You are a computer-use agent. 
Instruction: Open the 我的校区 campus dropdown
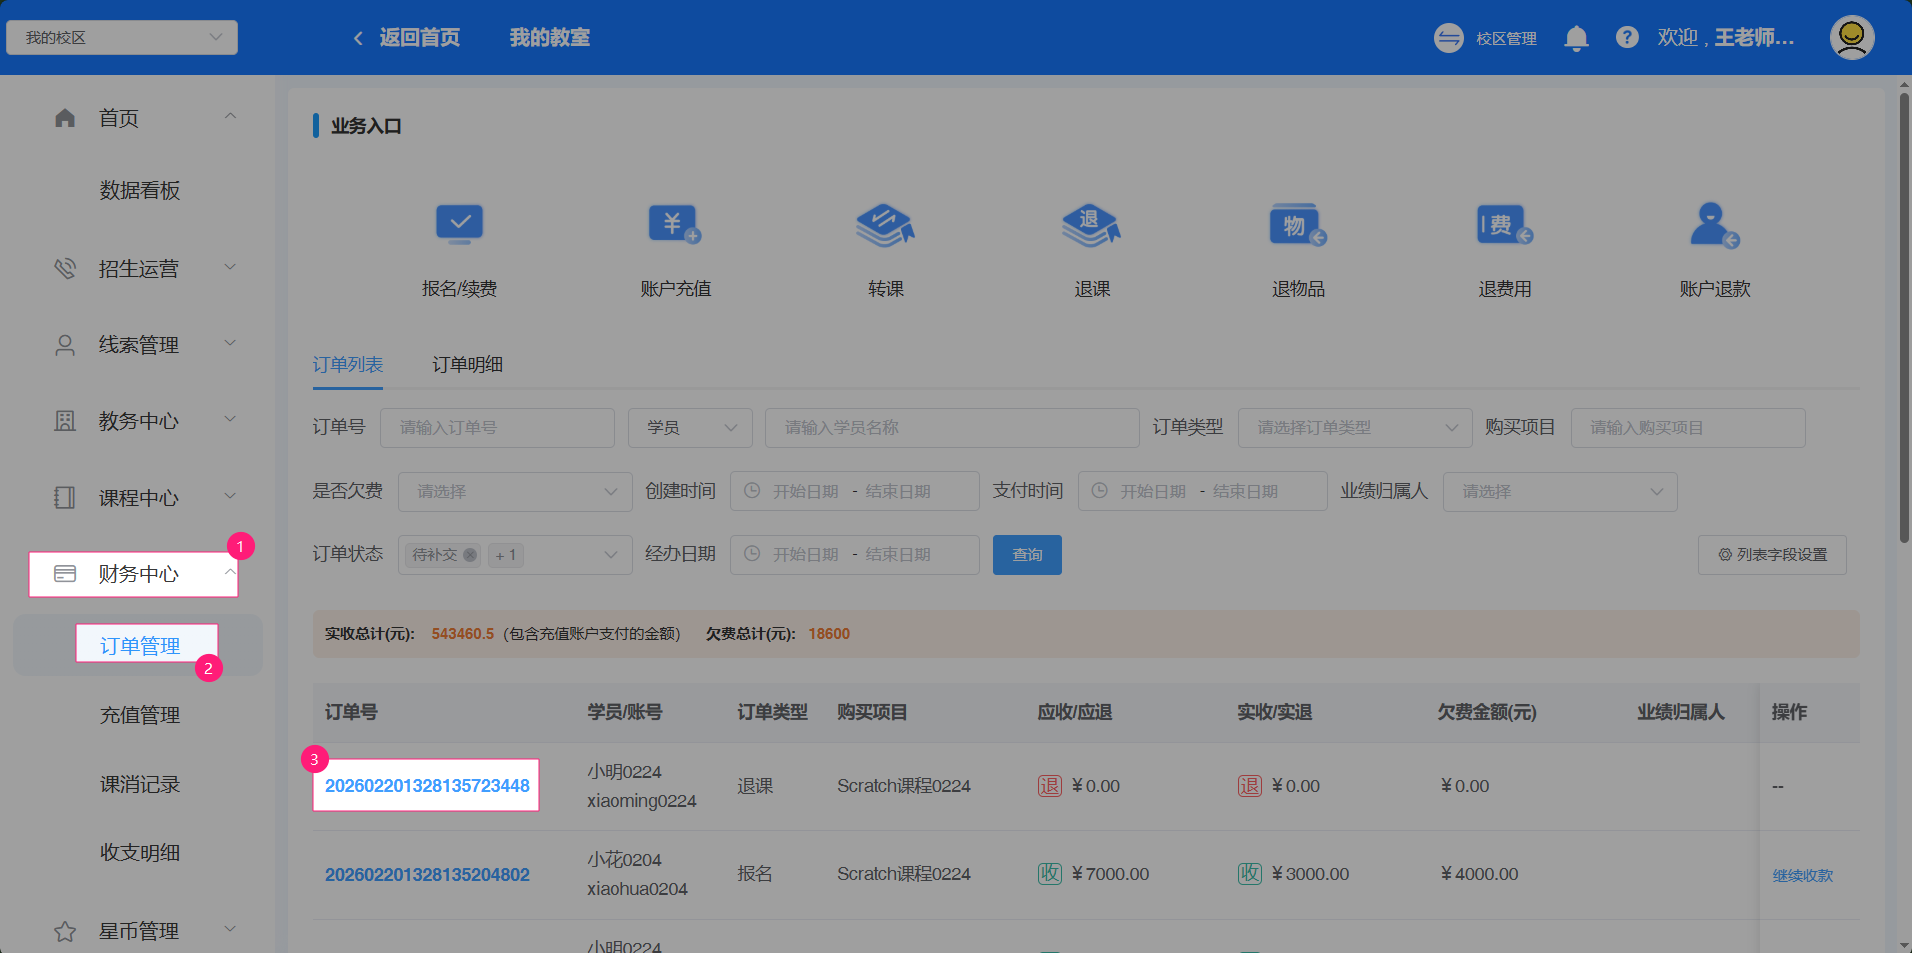click(122, 38)
